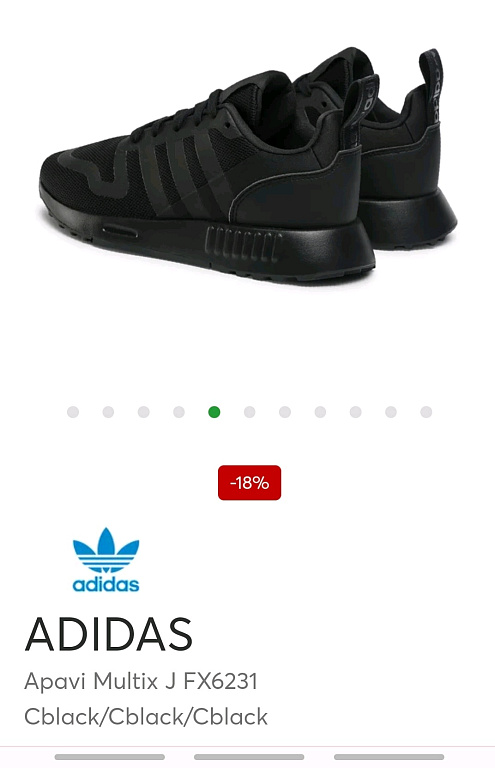Tap the left gray bar at bottom
This screenshot has width=495, height=768.
pyautogui.click(x=110, y=757)
